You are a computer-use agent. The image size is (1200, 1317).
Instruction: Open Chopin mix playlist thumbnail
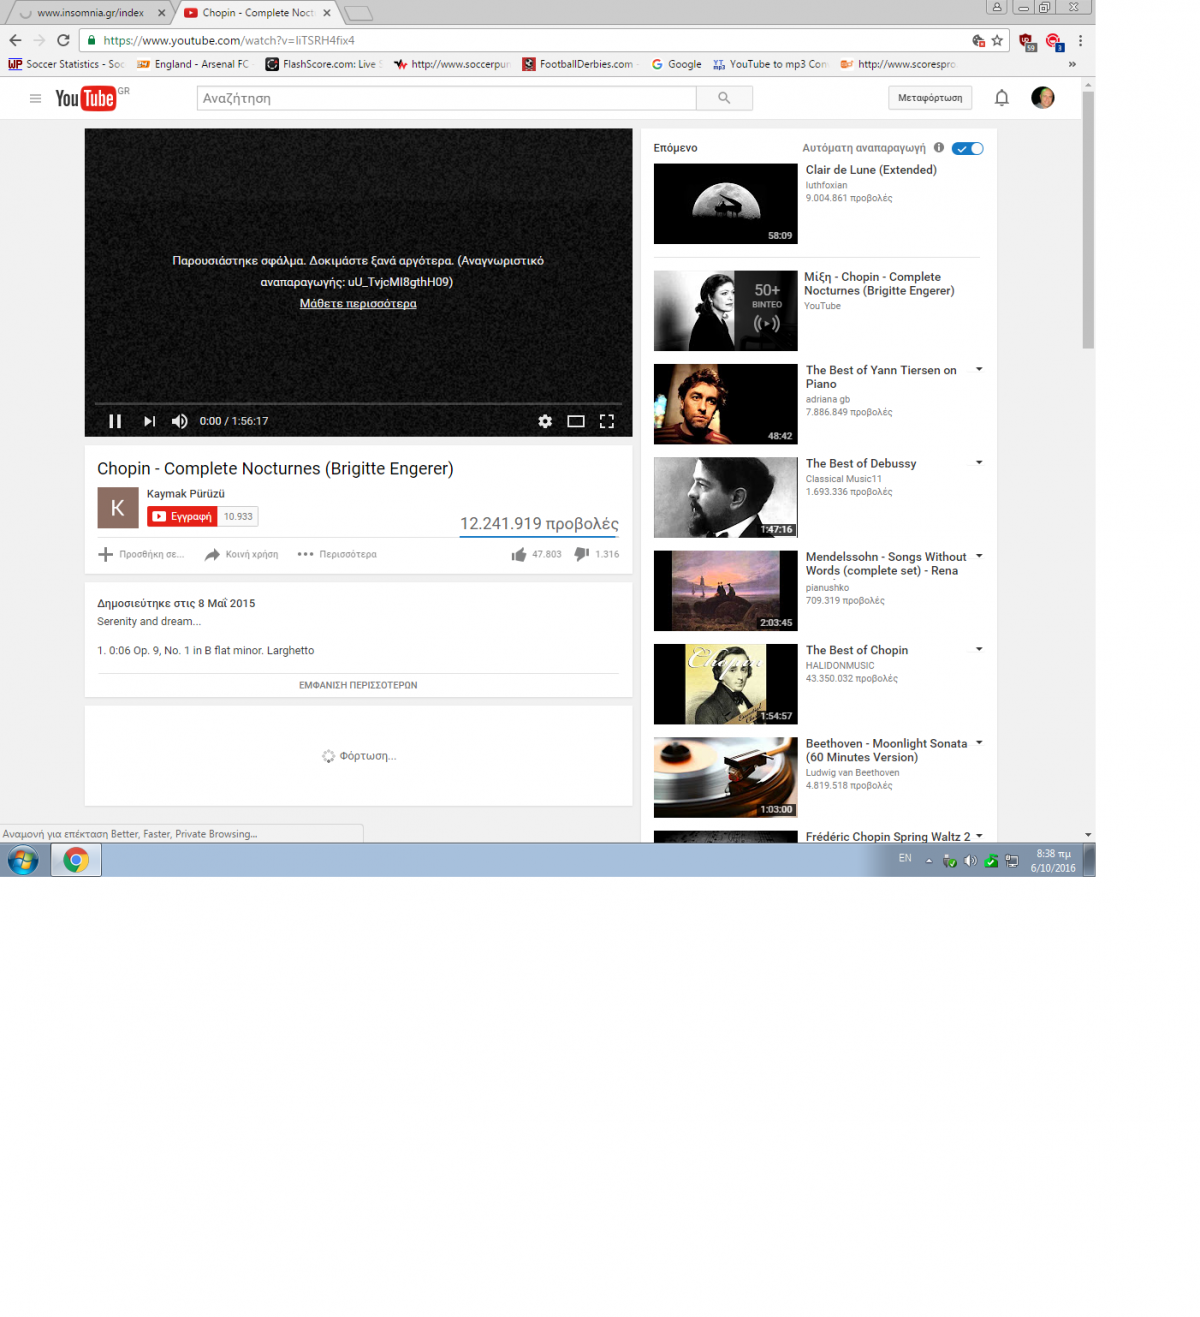click(726, 311)
